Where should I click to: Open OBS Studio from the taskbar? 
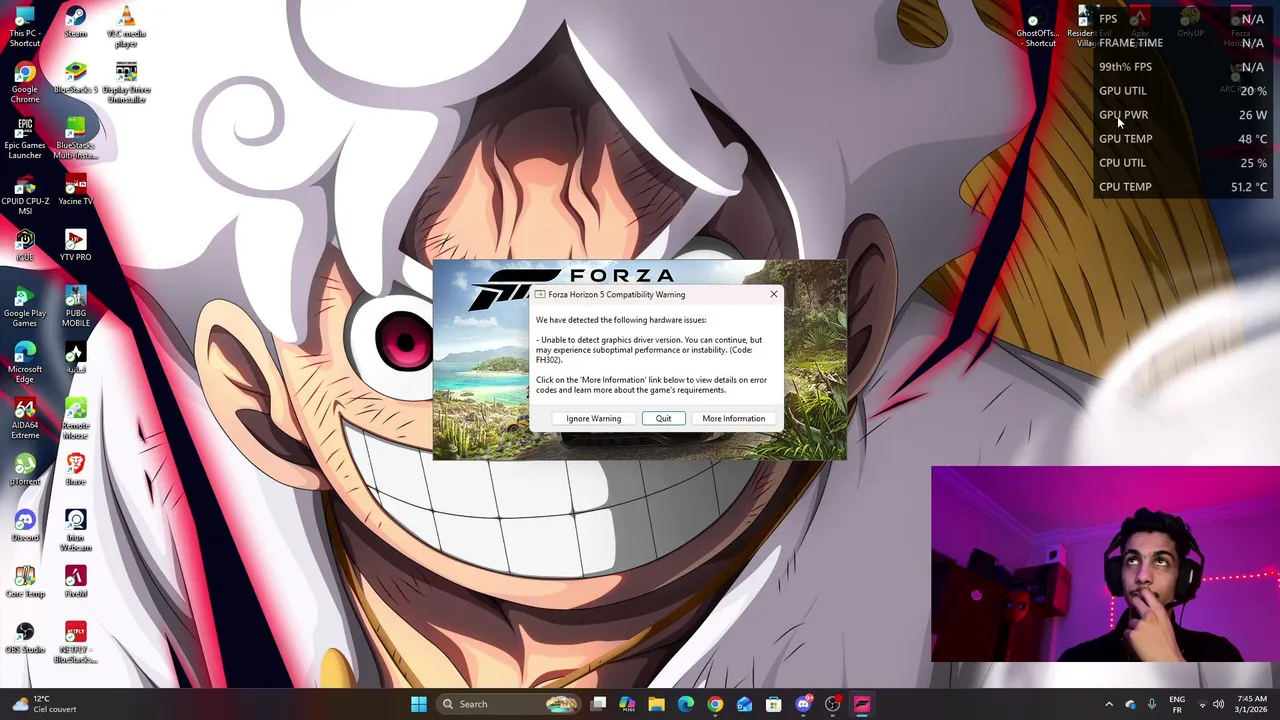point(832,704)
